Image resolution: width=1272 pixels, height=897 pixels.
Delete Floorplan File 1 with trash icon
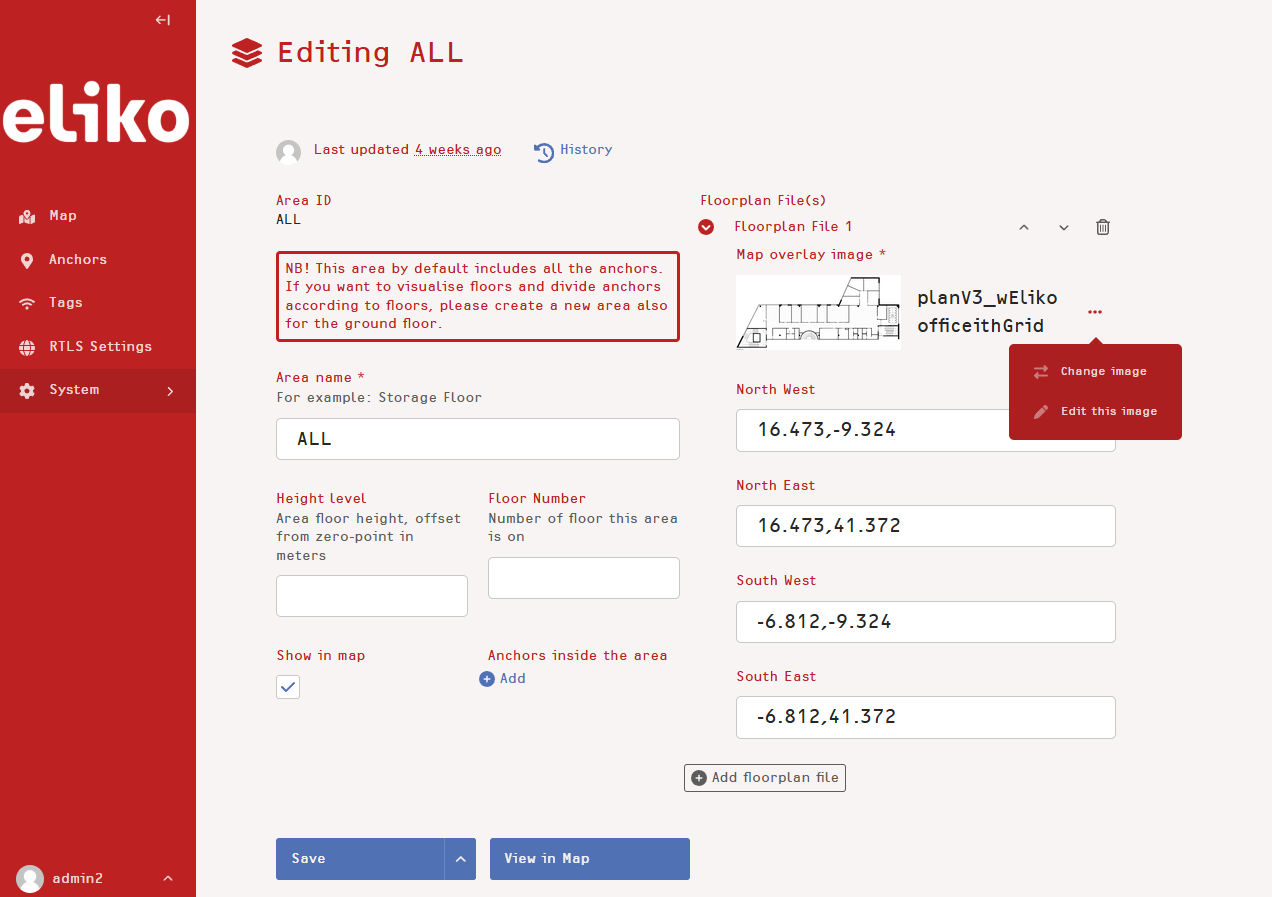(x=1102, y=227)
